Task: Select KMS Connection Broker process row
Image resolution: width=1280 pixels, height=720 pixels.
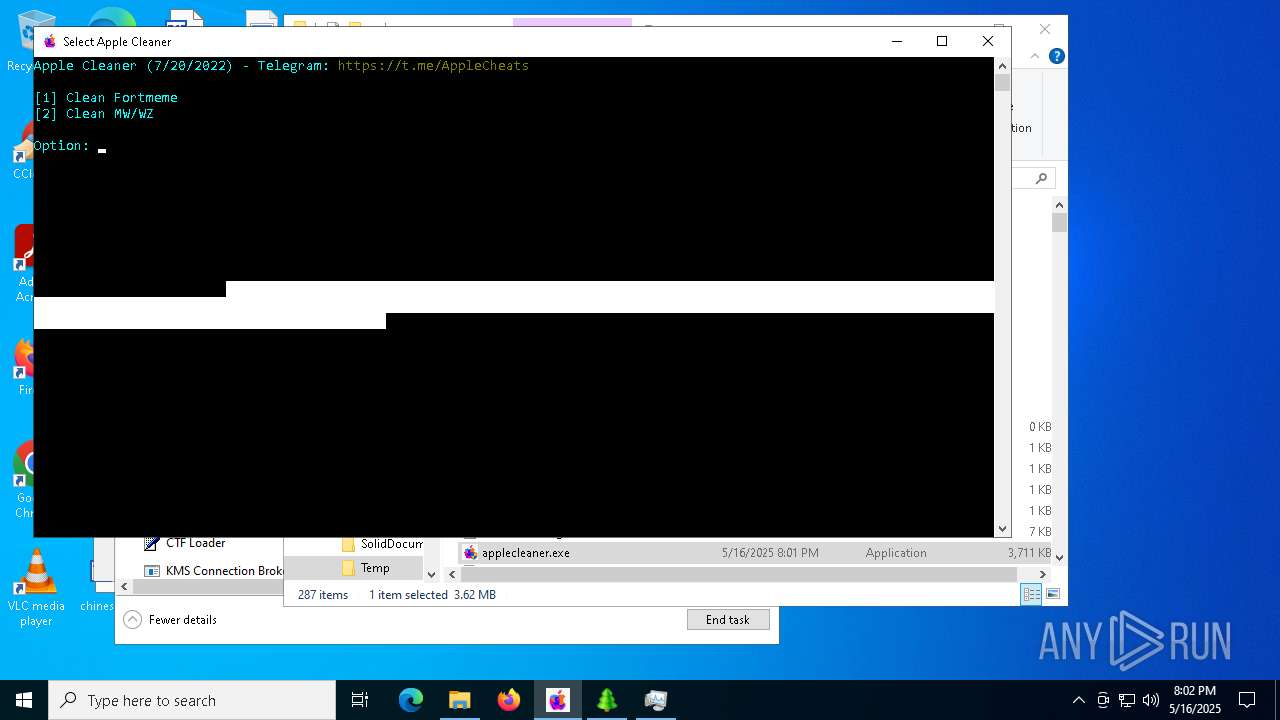Action: [x=214, y=571]
